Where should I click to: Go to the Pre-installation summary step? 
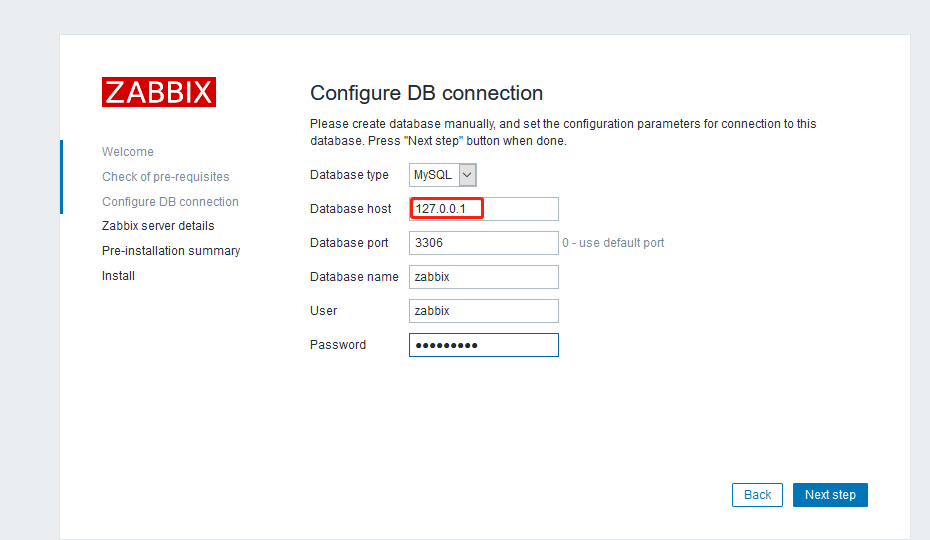(171, 251)
